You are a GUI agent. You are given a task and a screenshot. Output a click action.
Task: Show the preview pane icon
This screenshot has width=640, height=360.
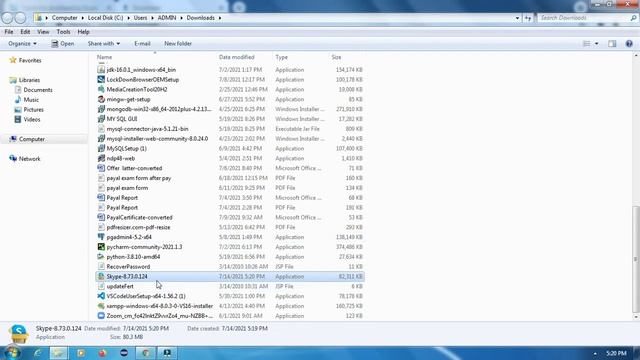612,43
